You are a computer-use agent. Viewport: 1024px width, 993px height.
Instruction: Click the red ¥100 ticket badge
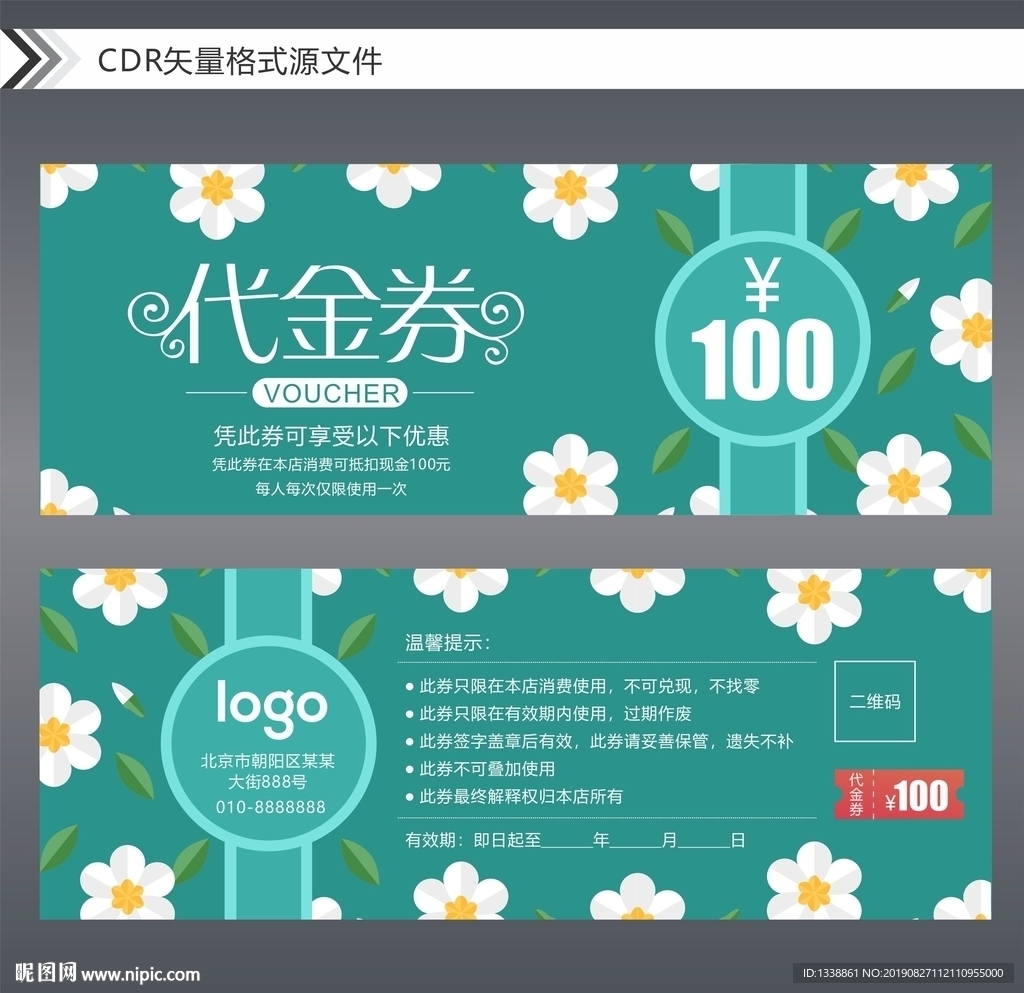[899, 794]
